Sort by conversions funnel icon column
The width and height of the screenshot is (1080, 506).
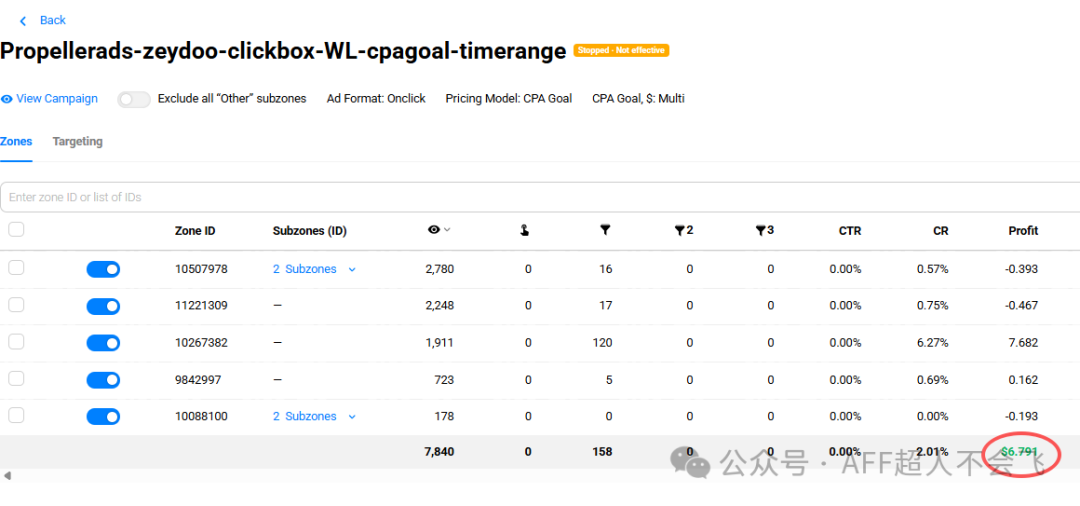click(x=604, y=231)
